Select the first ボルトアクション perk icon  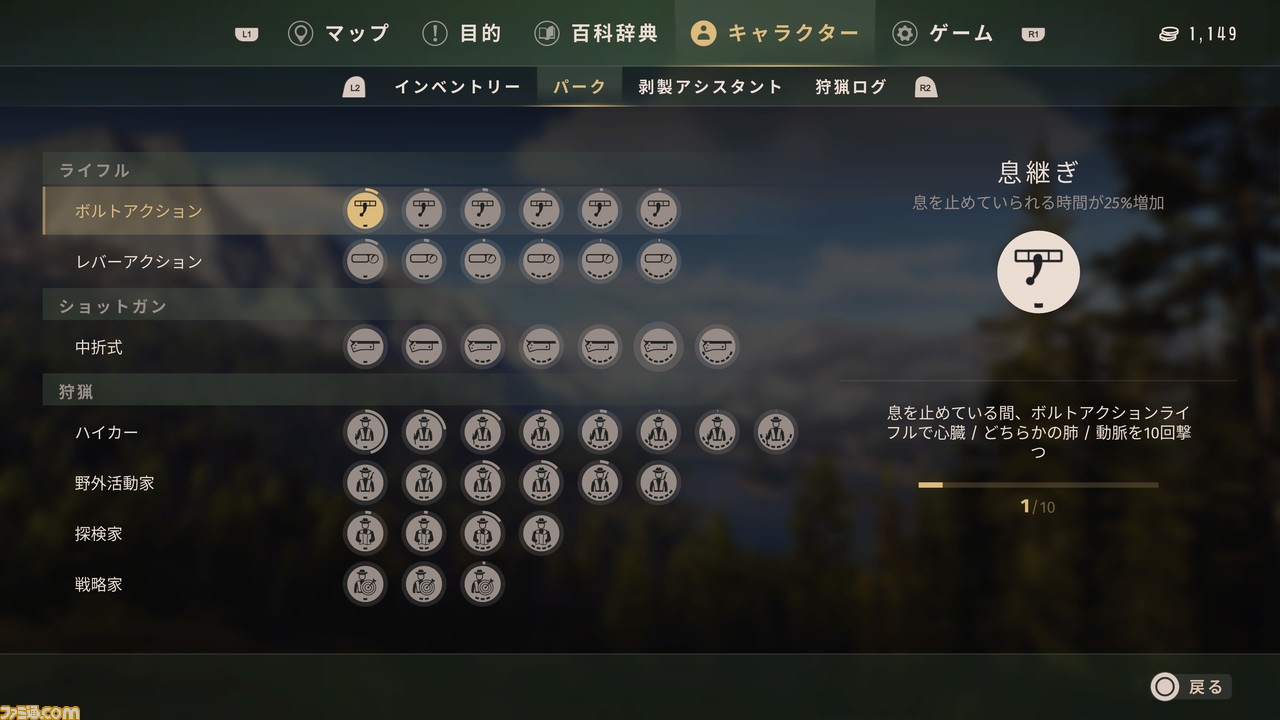[365, 210]
